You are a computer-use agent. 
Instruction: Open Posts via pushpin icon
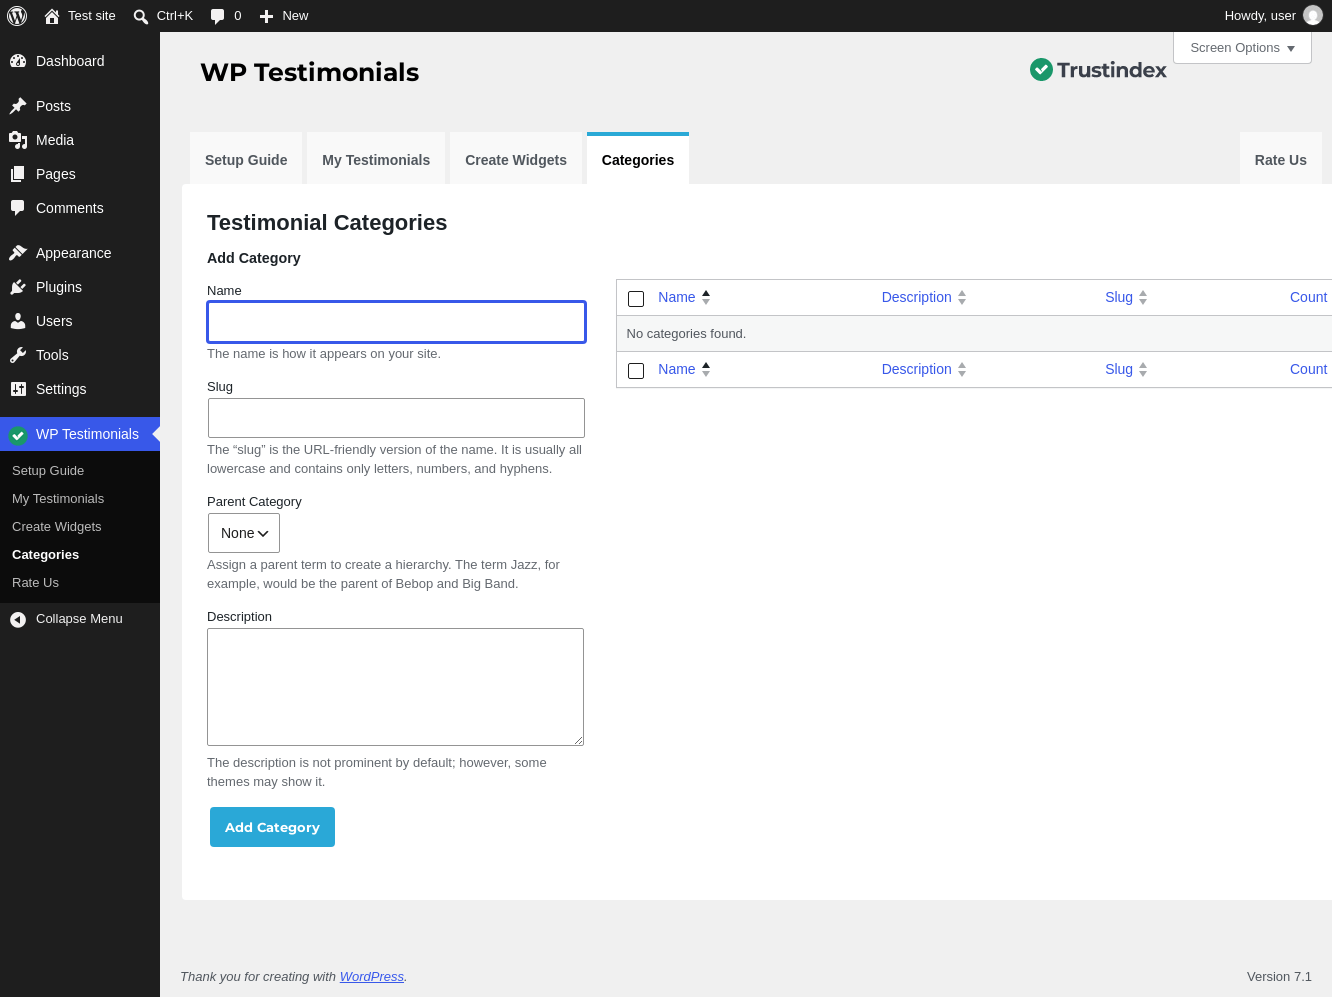click(x=18, y=106)
